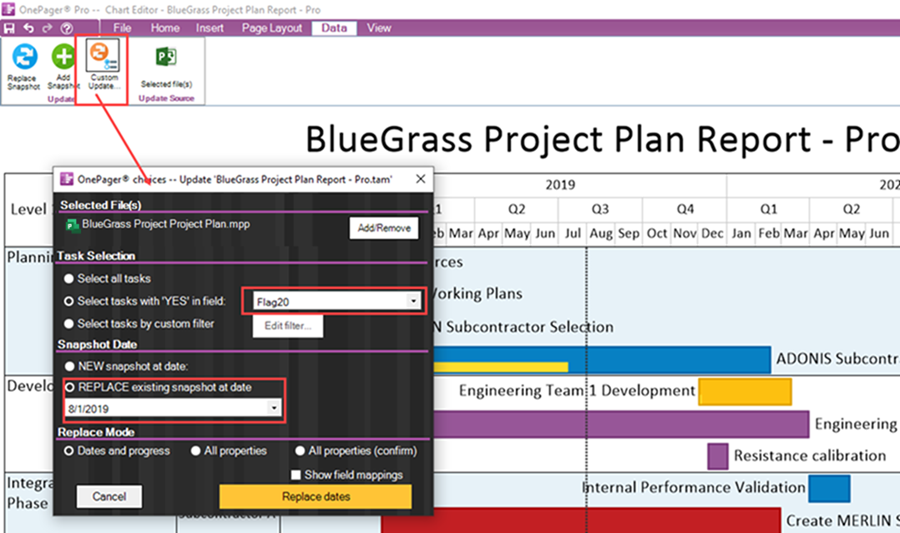
Task: Open the Custom Update tool
Action: (x=103, y=54)
